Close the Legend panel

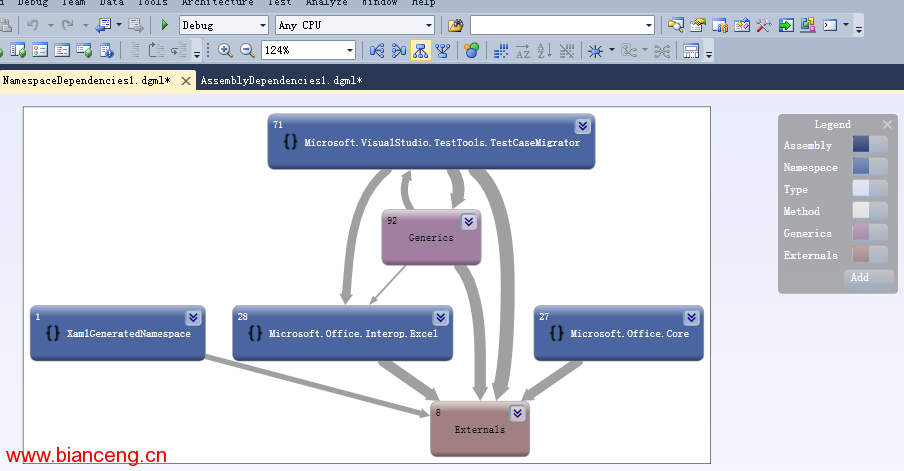pyautogui.click(x=887, y=125)
